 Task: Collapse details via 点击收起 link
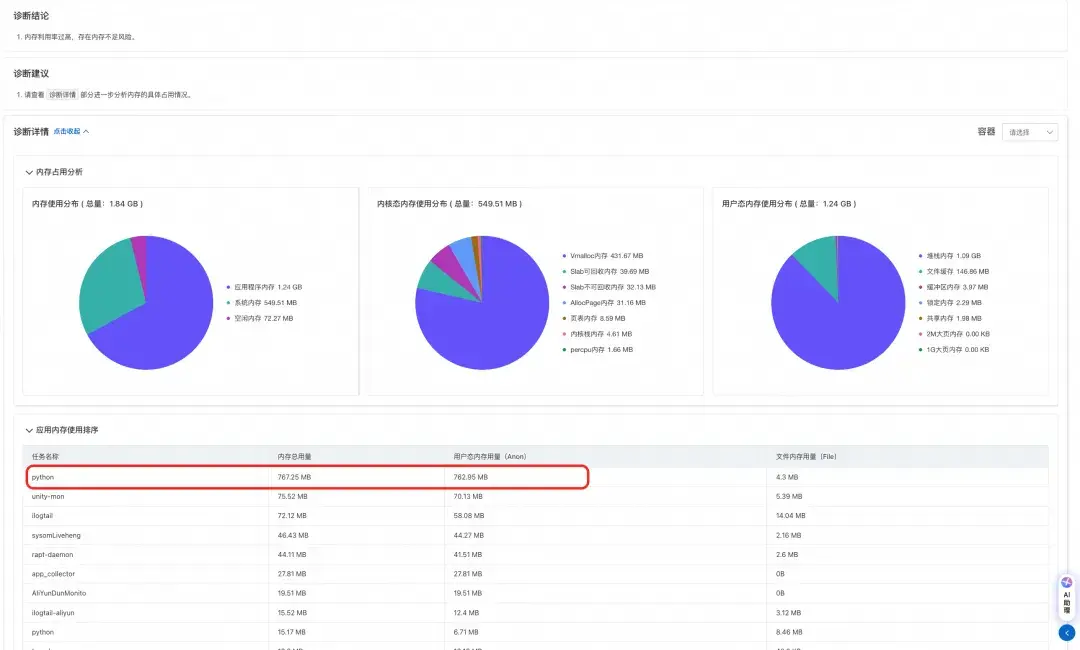[72, 131]
